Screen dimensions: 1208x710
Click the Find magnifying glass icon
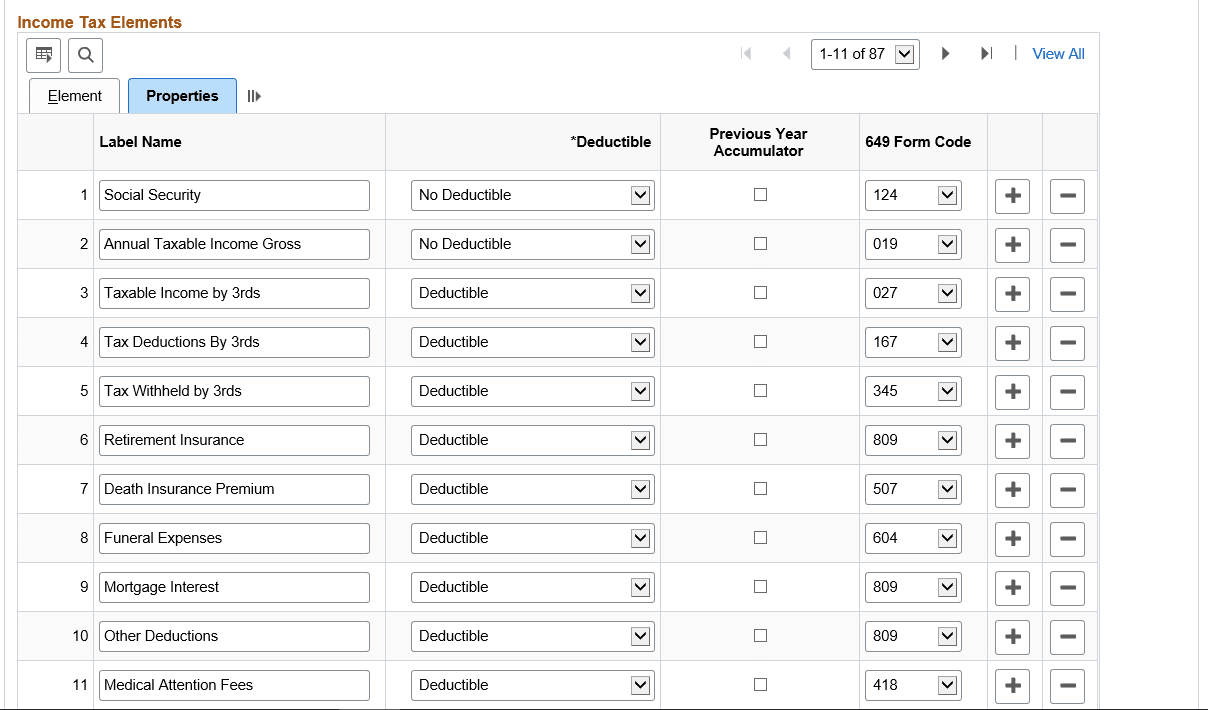coord(85,55)
